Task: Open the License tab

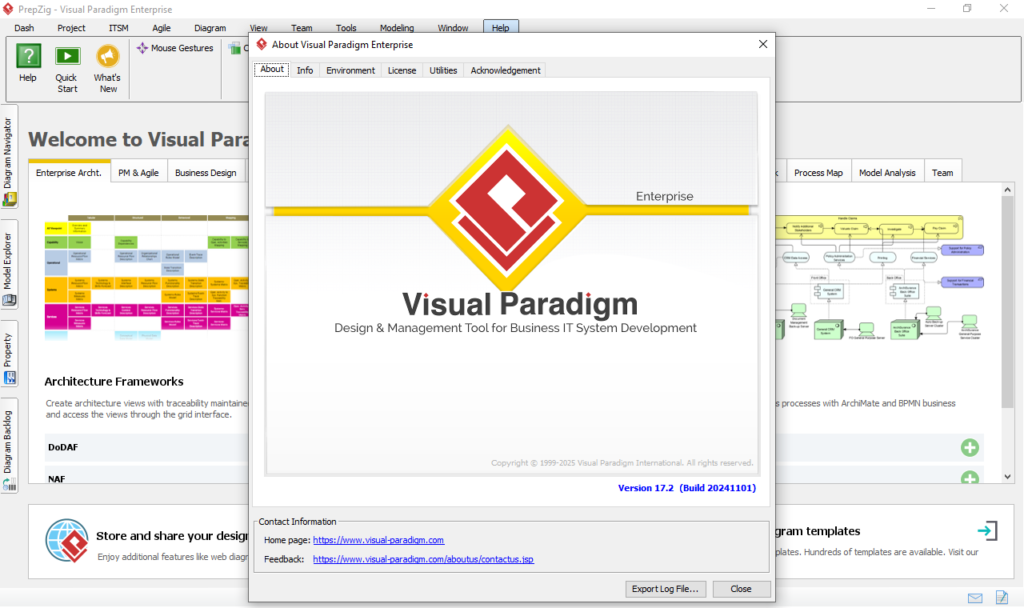Action: [402, 70]
